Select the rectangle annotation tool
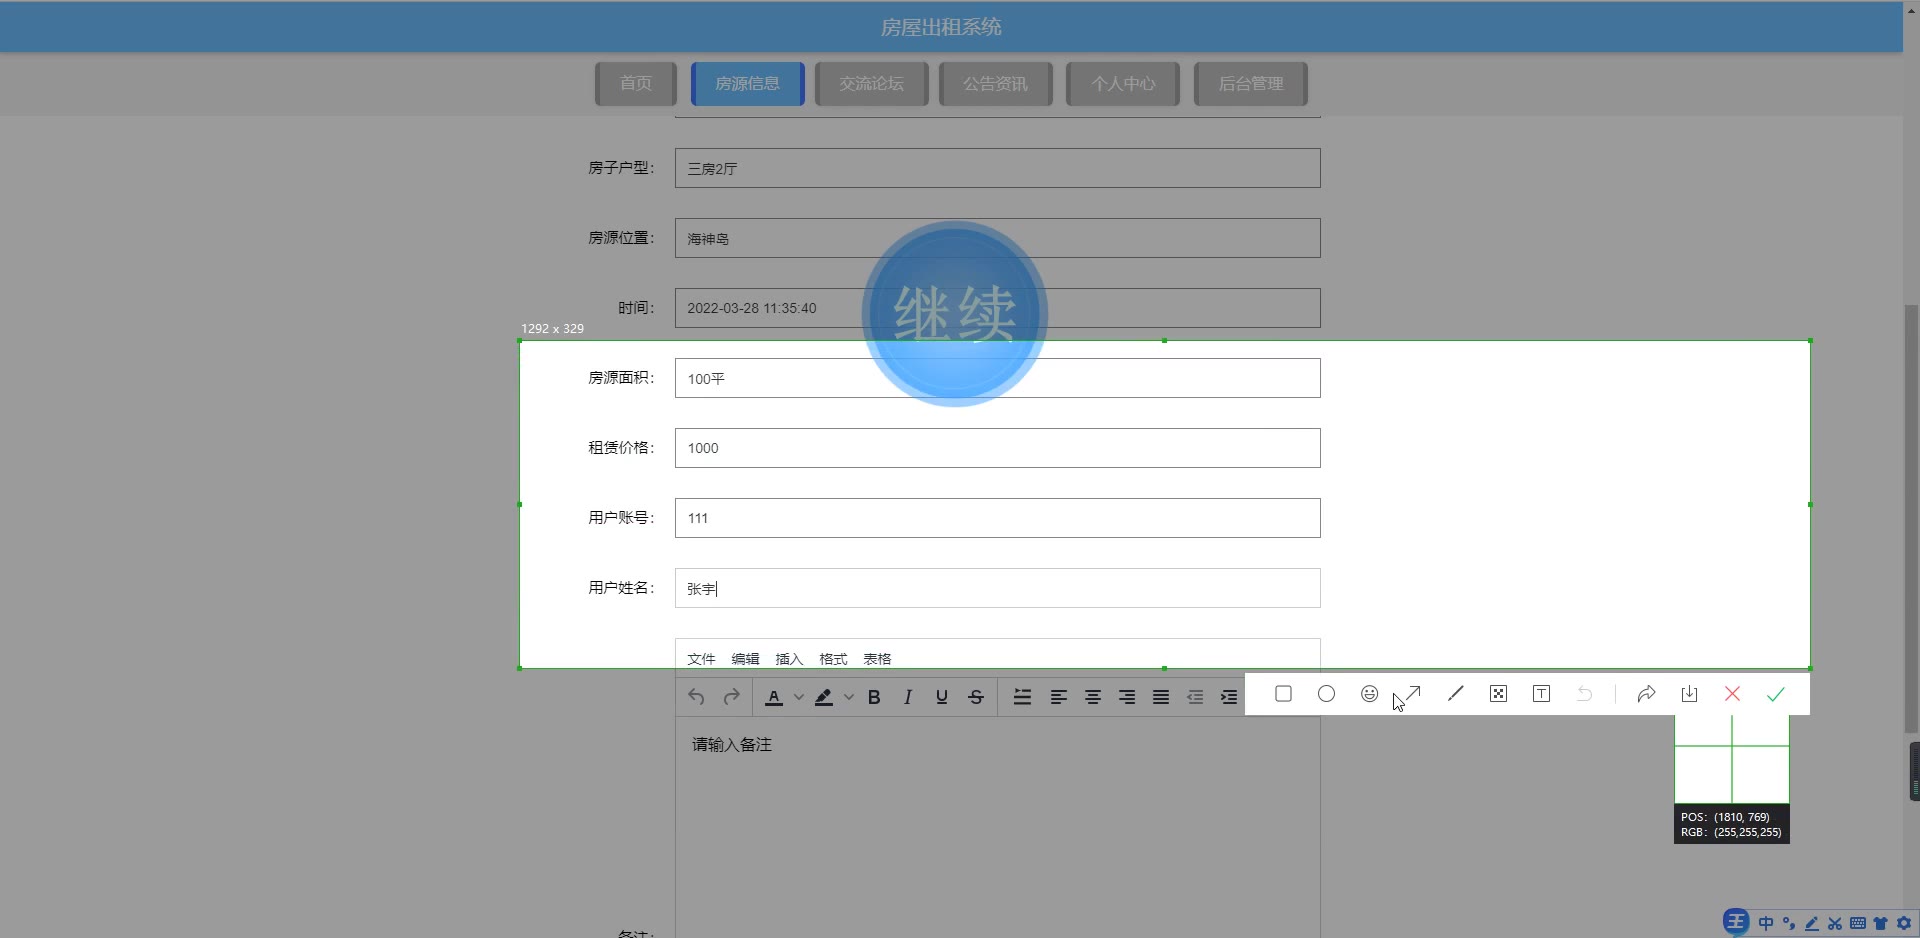Image resolution: width=1920 pixels, height=938 pixels. tap(1283, 694)
